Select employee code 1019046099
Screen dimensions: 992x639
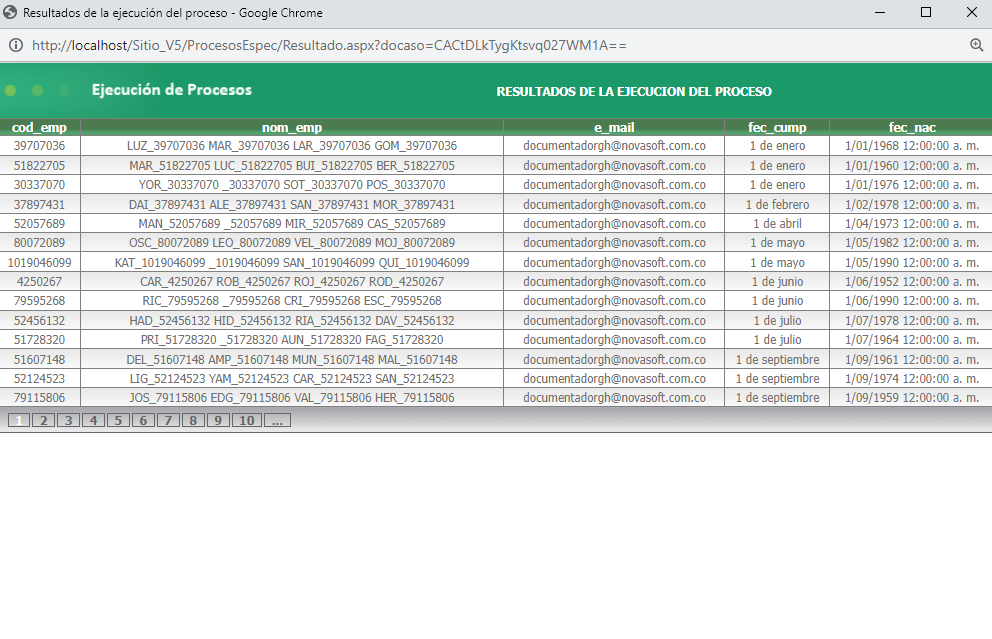[x=39, y=263]
